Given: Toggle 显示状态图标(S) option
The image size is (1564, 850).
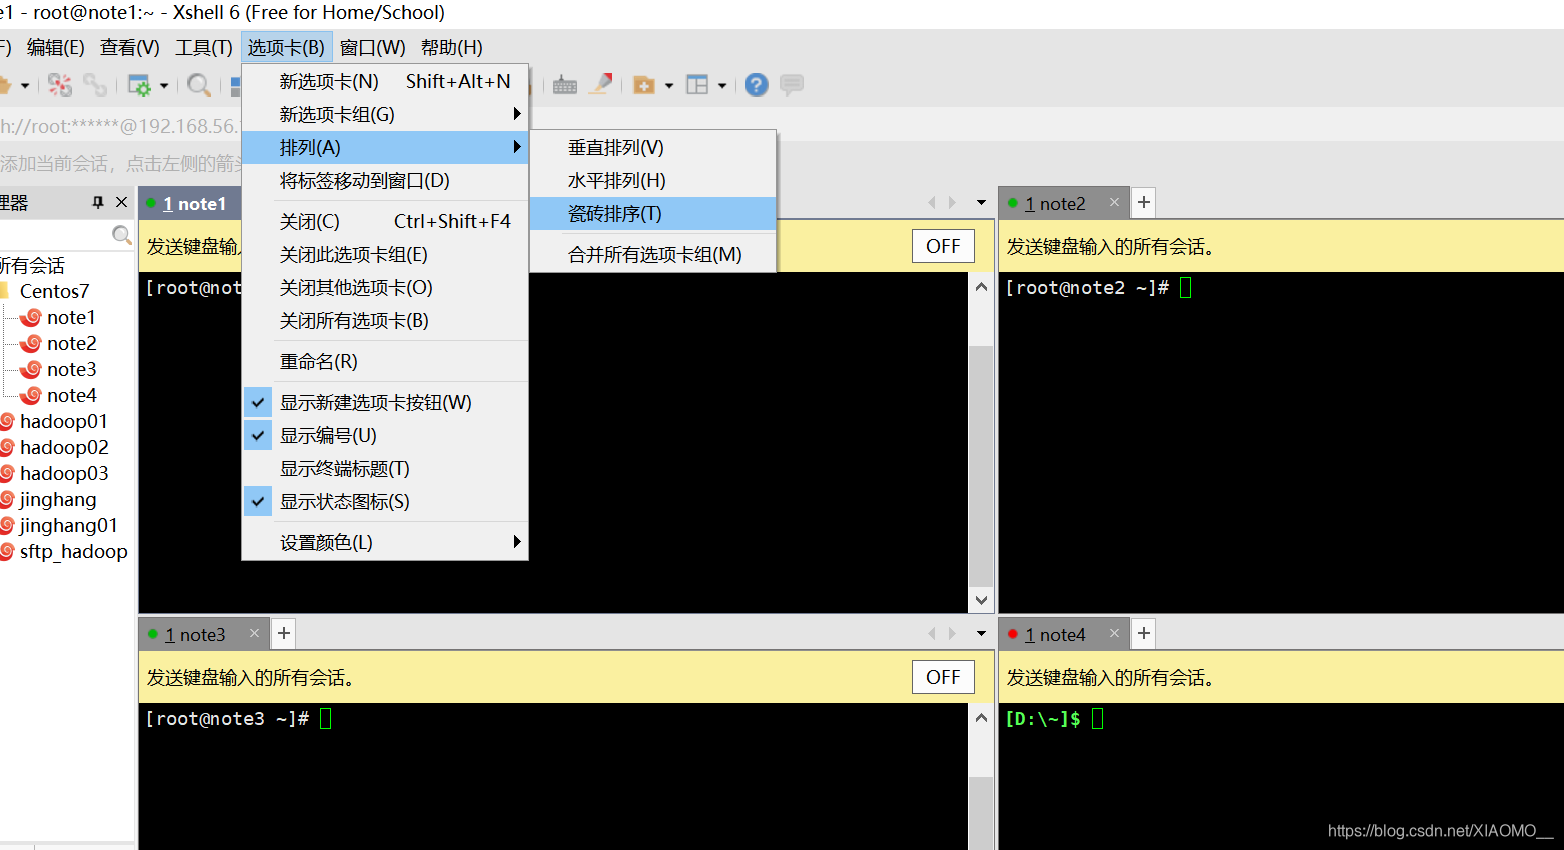Looking at the screenshot, I should click(x=385, y=501).
